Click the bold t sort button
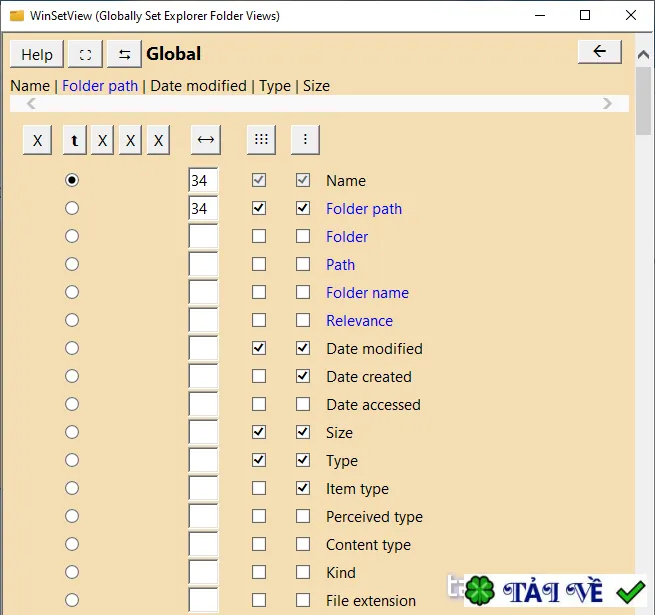Screen dimensions: 655x615 75,140
